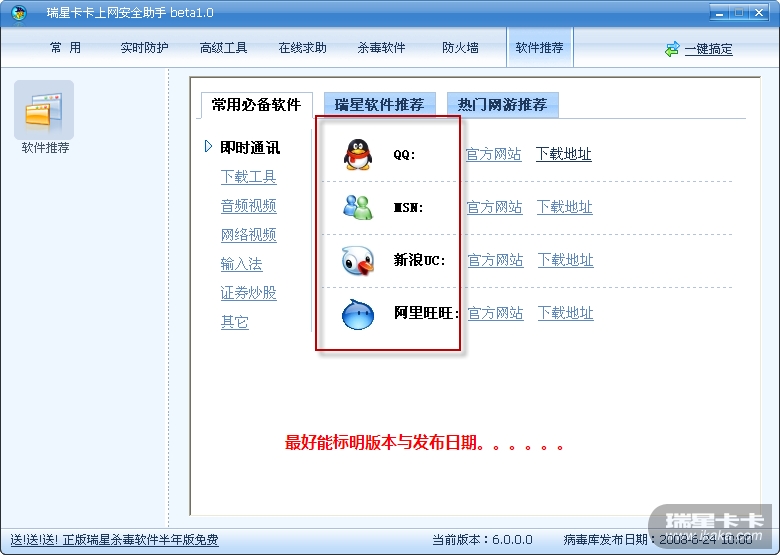Select the 软件推荐 top menu tab

tap(540, 47)
